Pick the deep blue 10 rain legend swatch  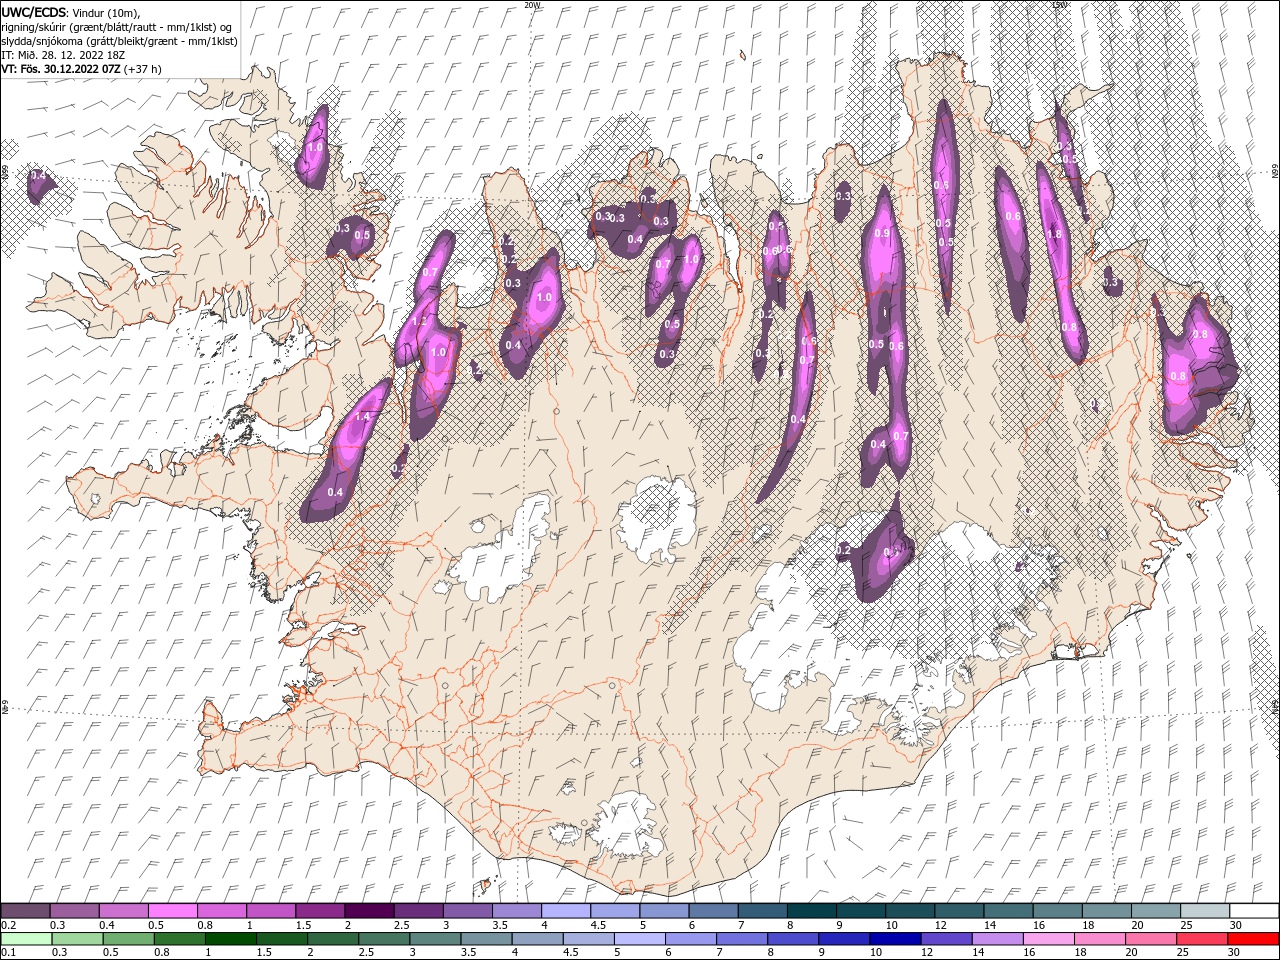click(895, 939)
